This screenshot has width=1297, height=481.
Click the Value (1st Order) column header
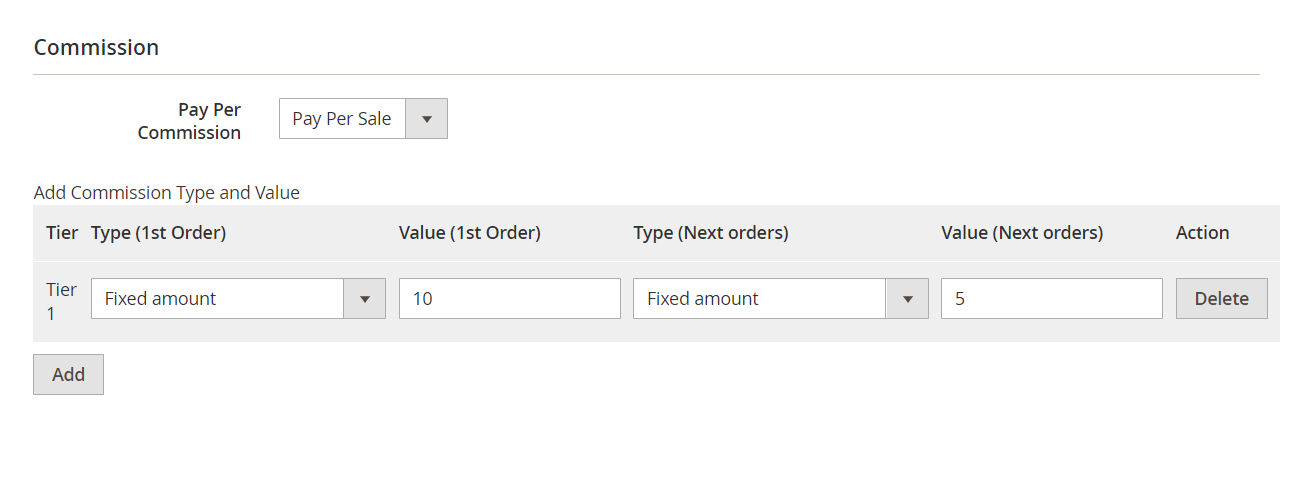pyautogui.click(x=469, y=232)
